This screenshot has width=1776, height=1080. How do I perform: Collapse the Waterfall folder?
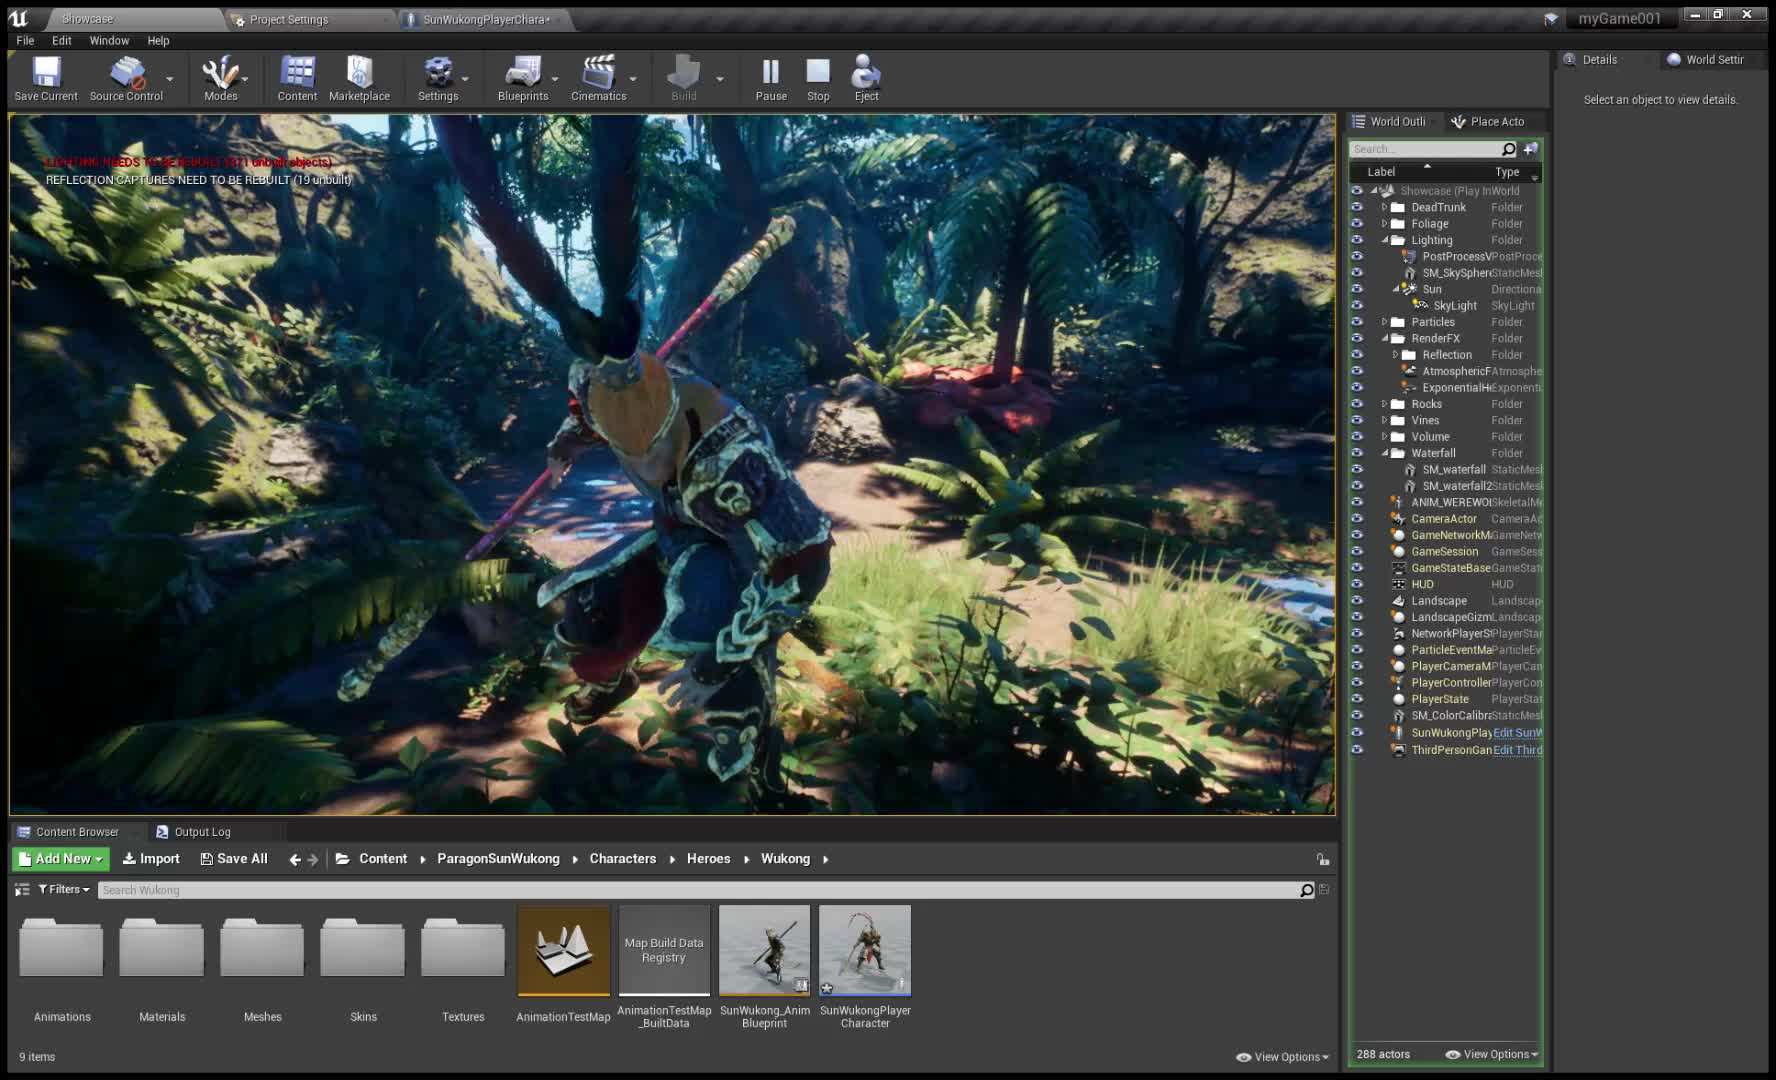pyautogui.click(x=1385, y=453)
